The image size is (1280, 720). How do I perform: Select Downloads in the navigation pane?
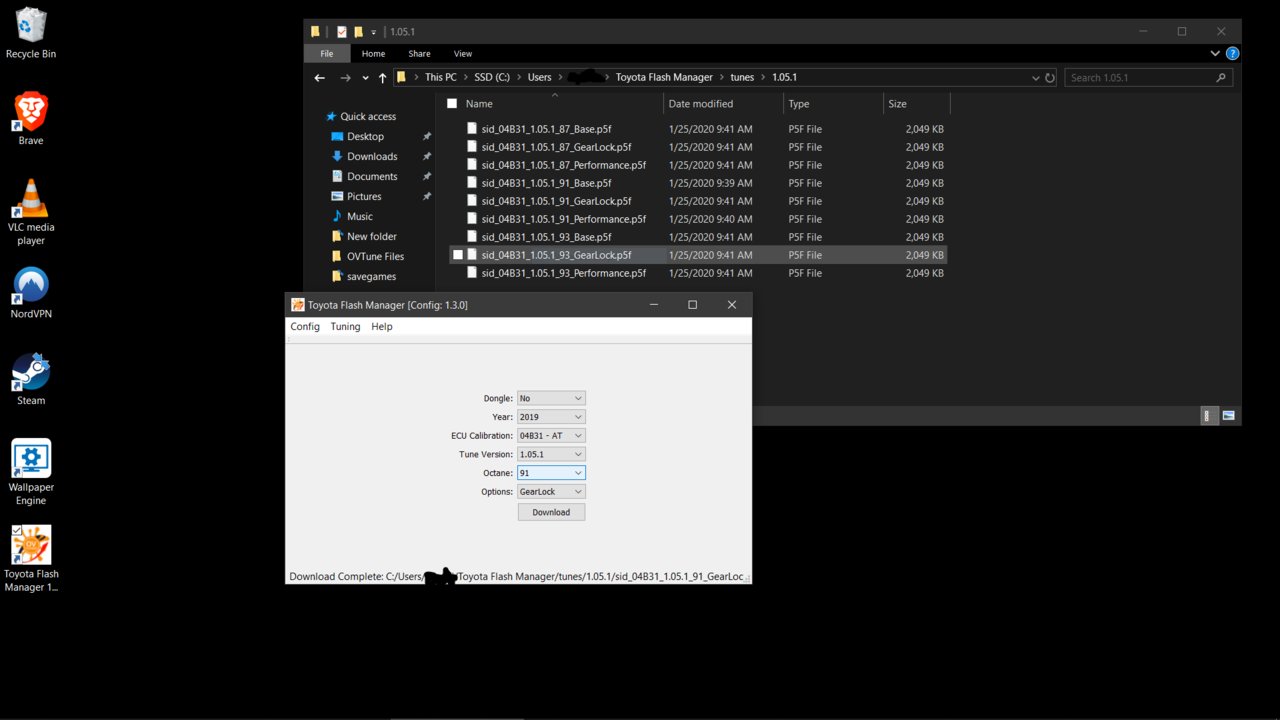(x=372, y=156)
